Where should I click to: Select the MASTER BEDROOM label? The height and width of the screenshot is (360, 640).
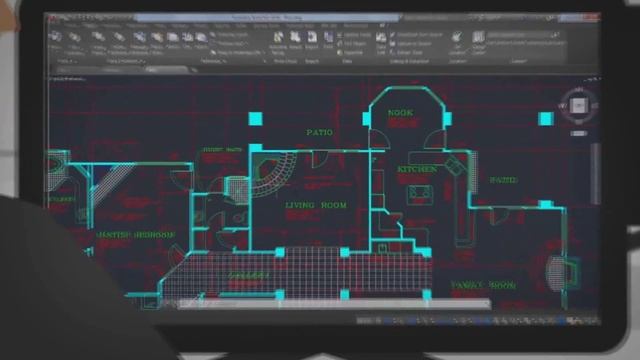click(x=136, y=235)
